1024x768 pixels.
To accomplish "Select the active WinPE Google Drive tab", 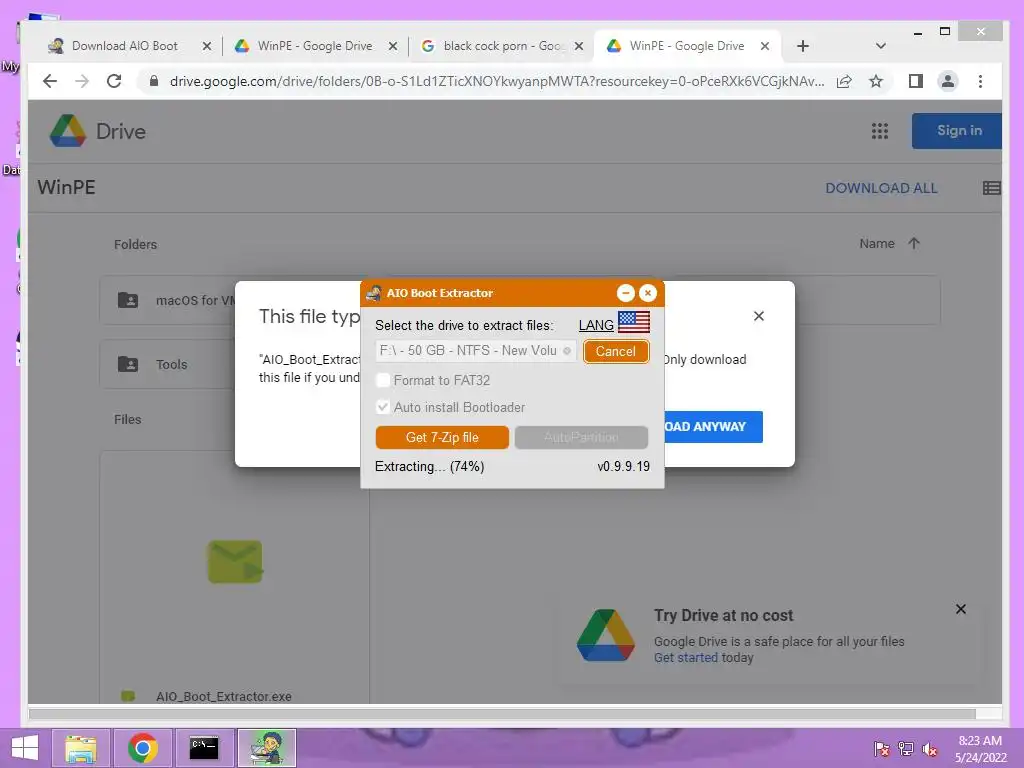I will tap(686, 46).
